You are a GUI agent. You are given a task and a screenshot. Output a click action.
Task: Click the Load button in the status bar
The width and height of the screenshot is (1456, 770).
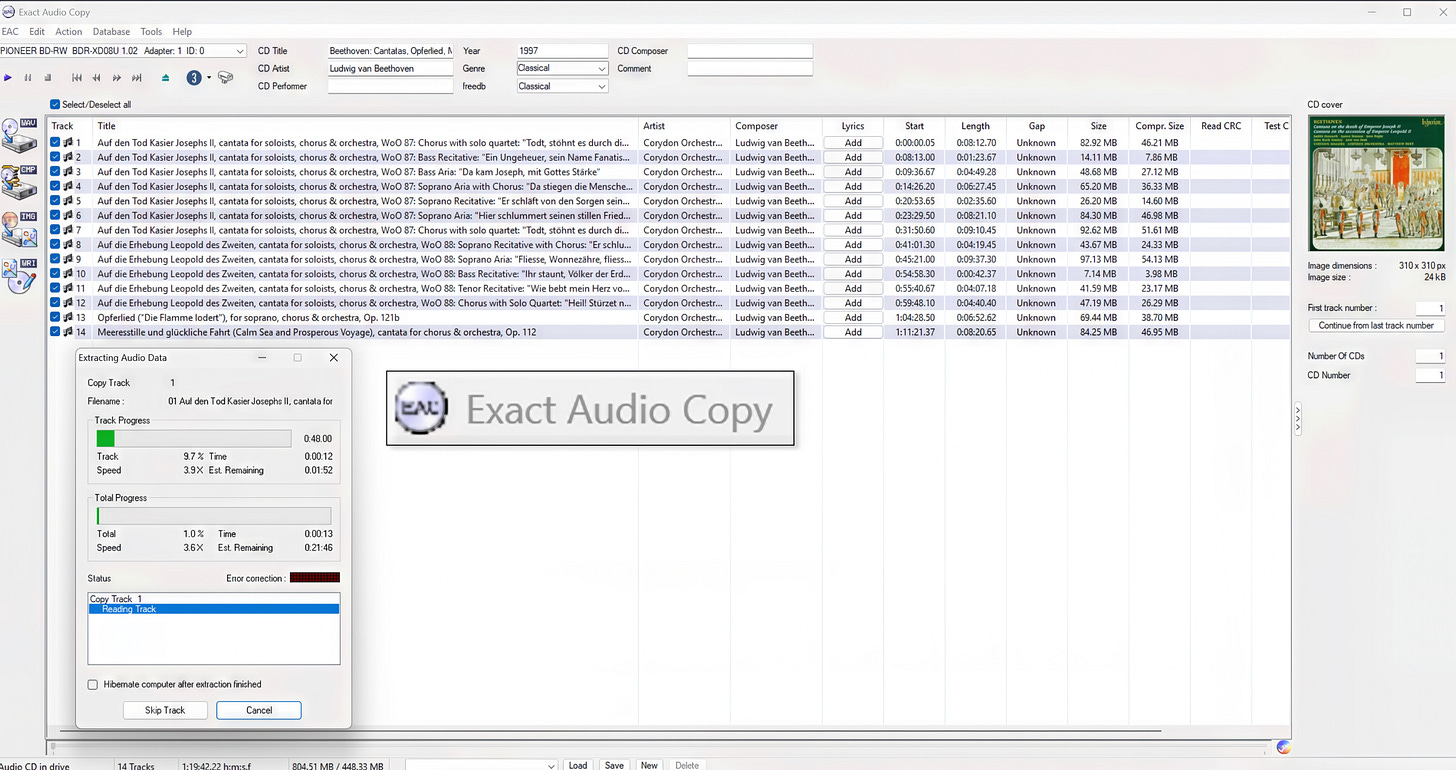(578, 765)
